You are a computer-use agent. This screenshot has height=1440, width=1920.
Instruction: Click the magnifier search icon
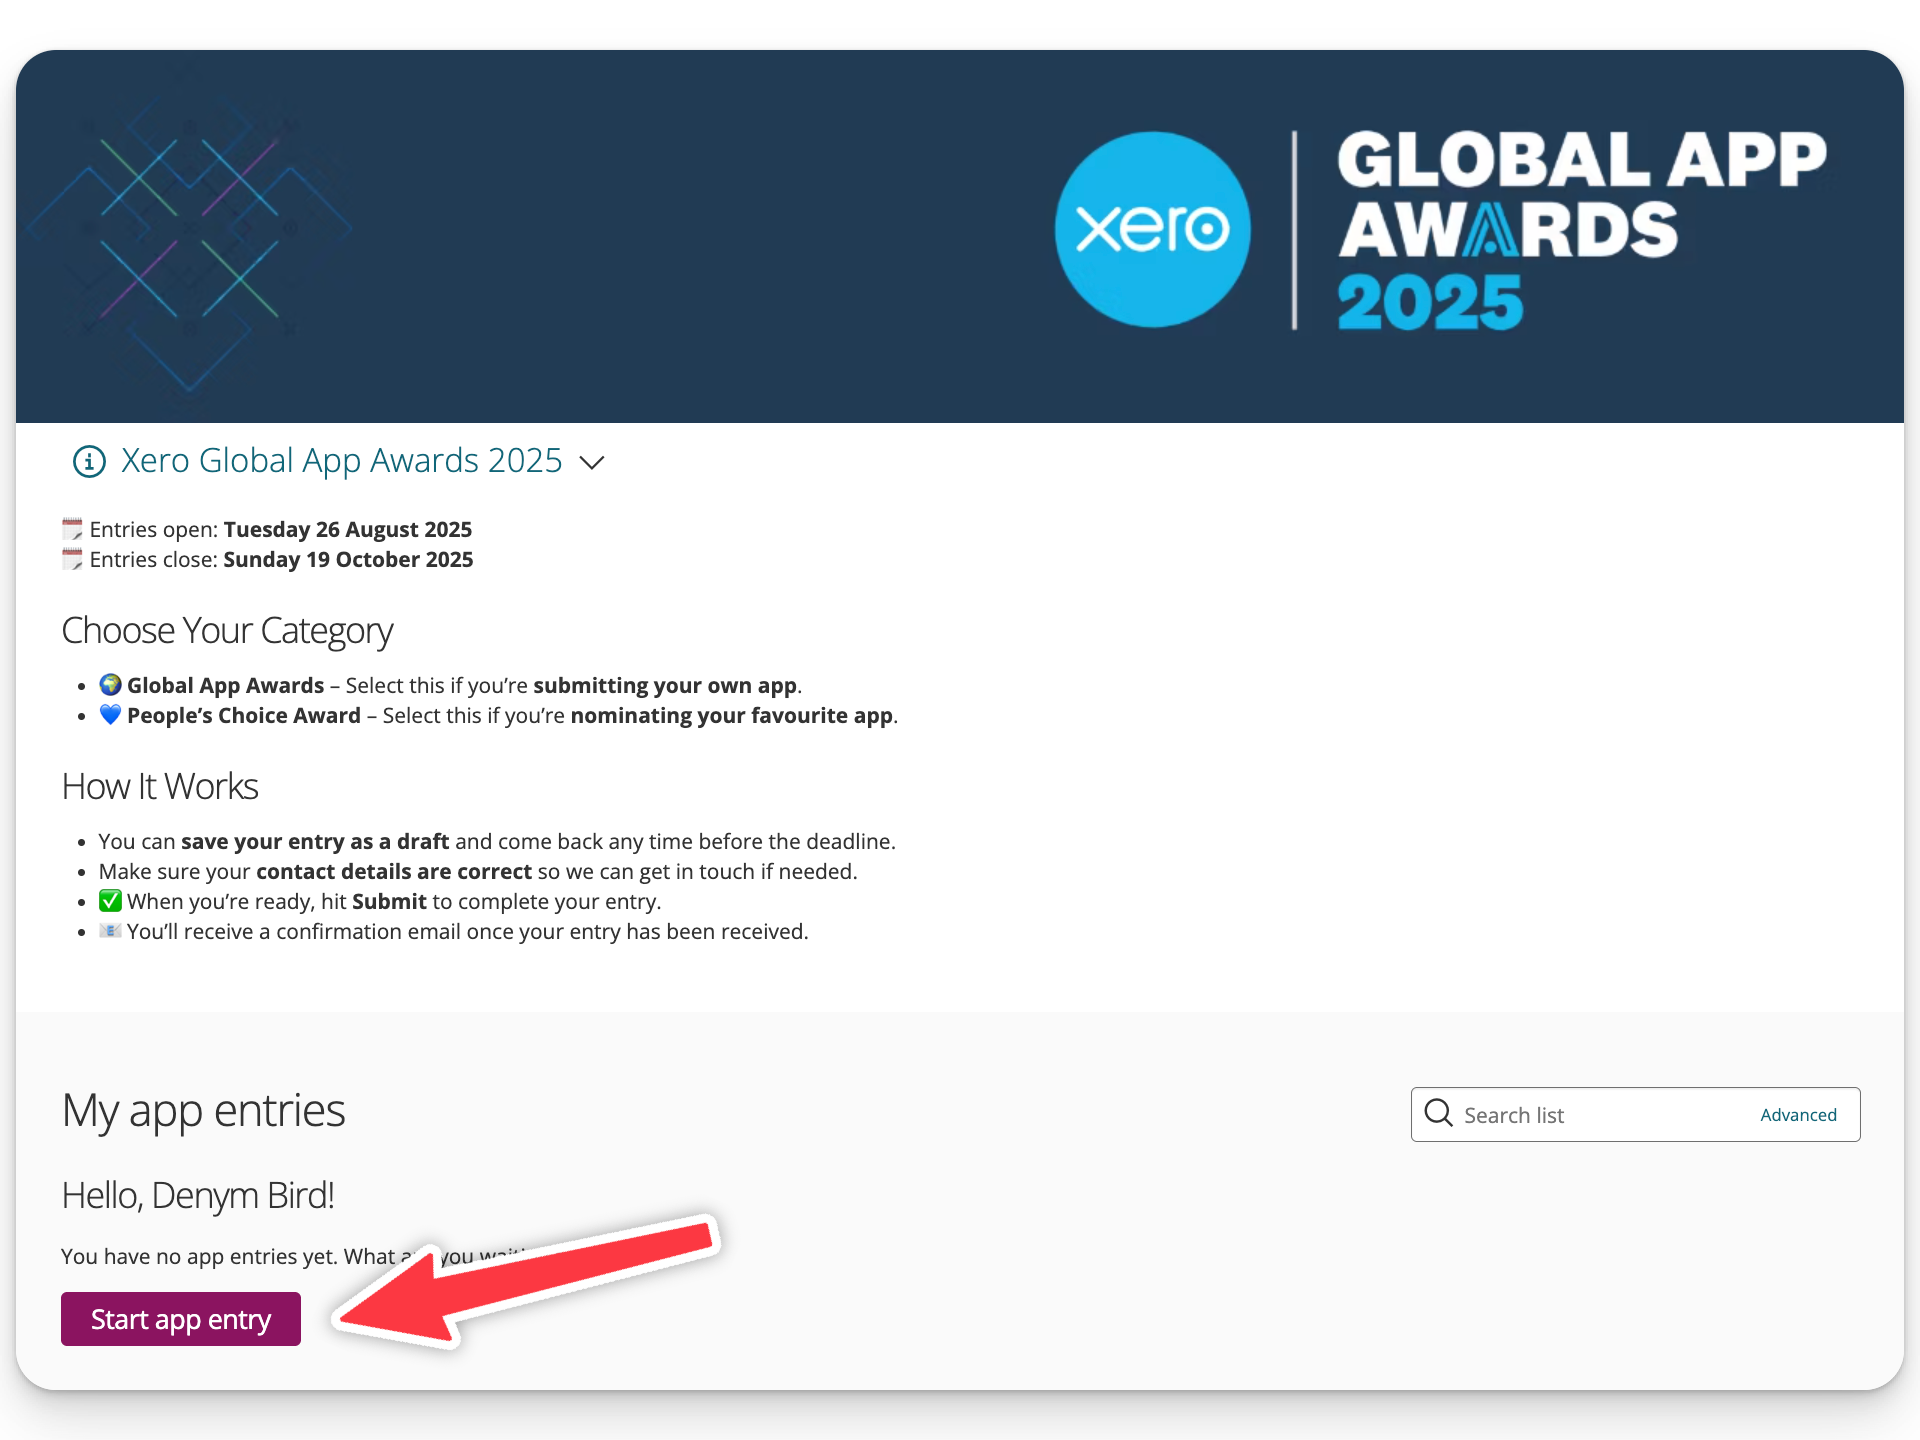point(1438,1113)
